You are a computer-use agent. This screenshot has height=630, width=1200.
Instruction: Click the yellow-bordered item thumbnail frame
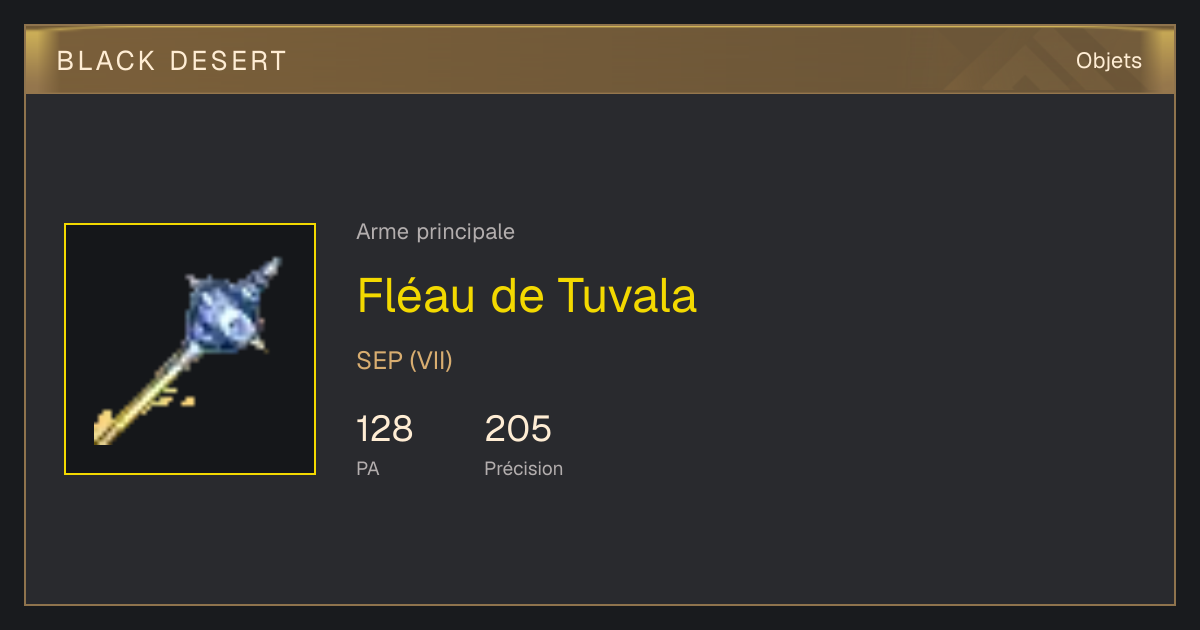(190, 349)
